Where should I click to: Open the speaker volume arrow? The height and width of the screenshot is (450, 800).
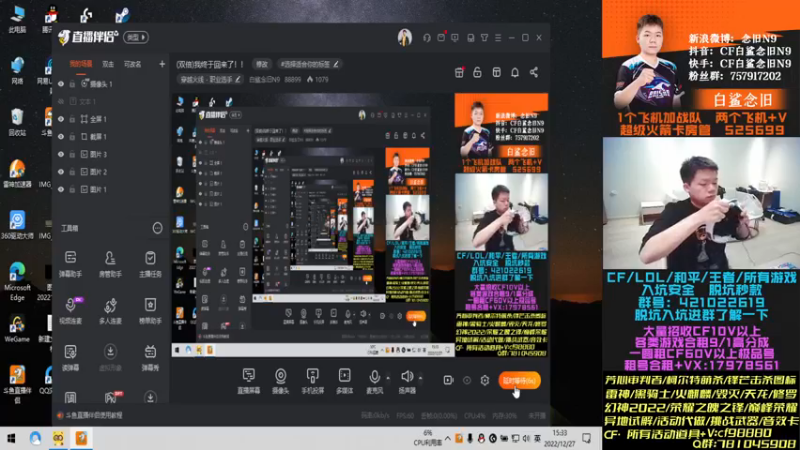click(x=420, y=378)
